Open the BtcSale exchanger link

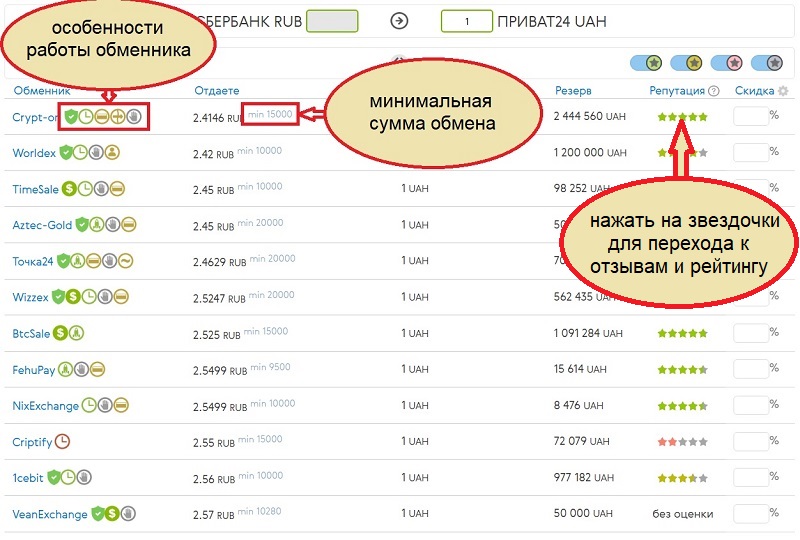click(x=31, y=334)
